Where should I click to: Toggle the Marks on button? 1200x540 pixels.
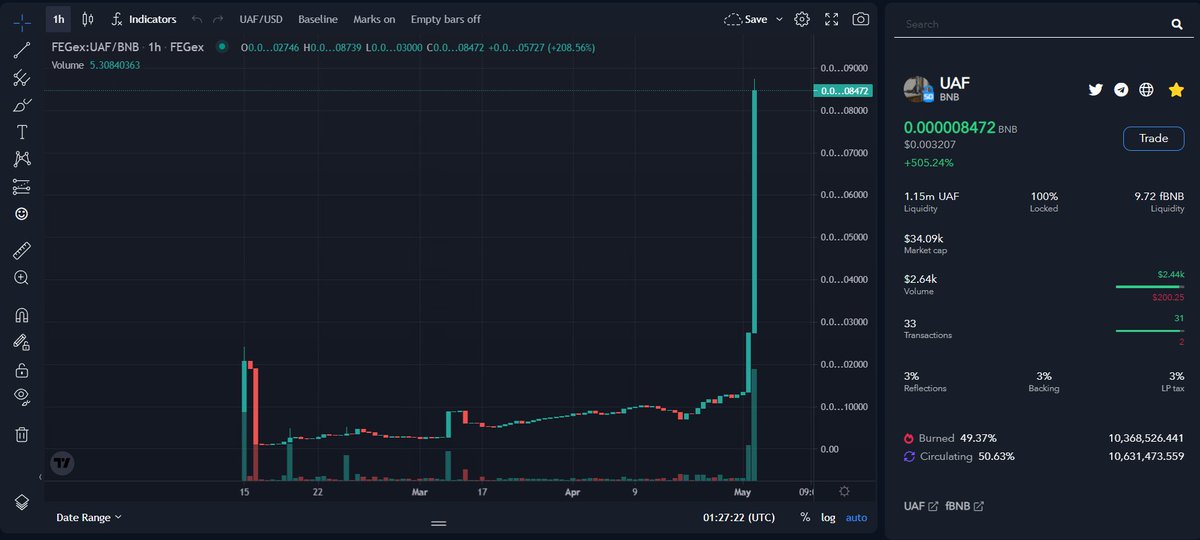374,19
